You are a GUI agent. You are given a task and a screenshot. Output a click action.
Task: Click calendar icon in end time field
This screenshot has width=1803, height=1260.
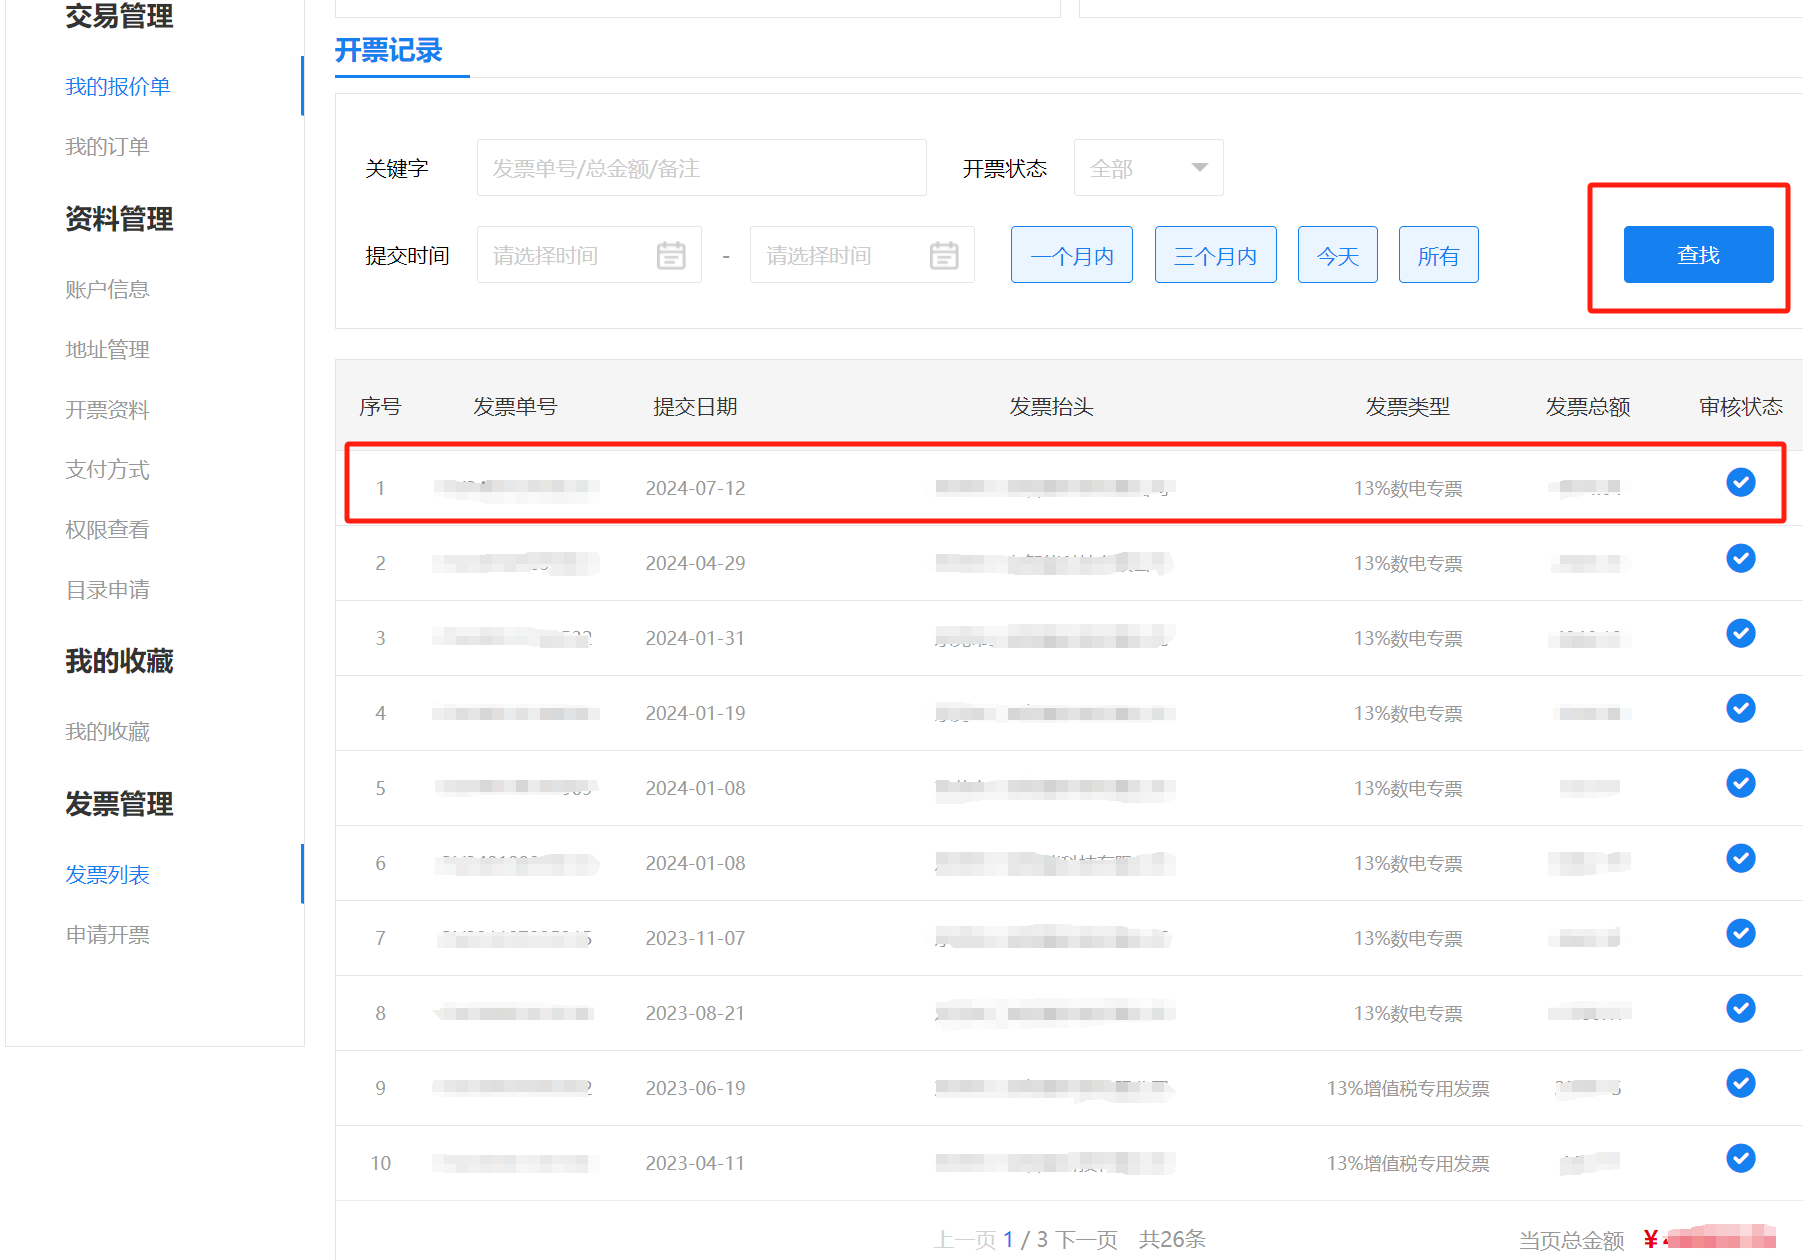click(943, 256)
